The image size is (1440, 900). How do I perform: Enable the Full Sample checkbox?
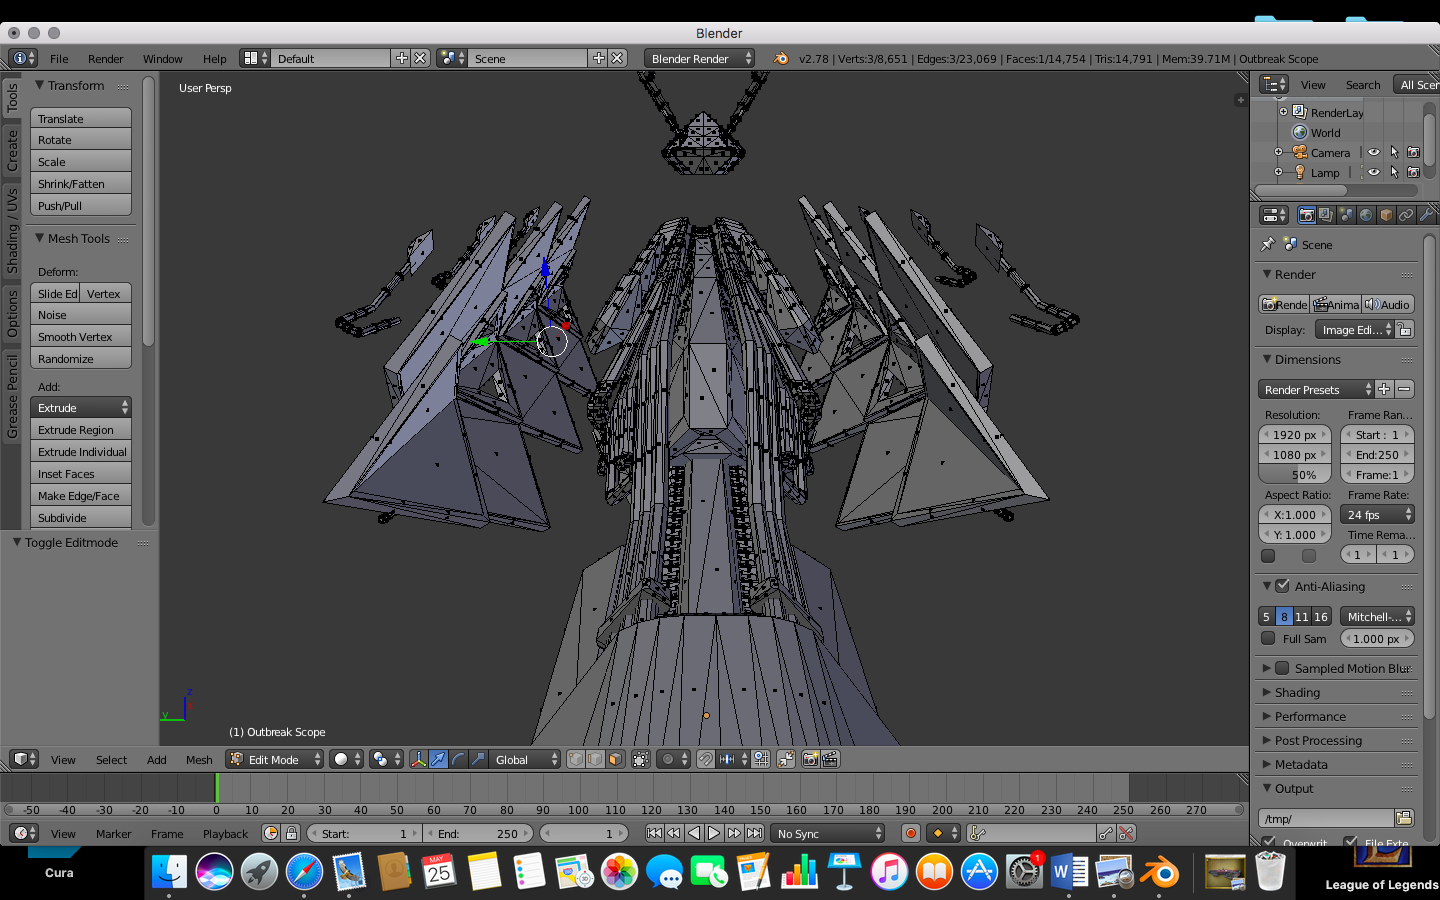click(x=1268, y=638)
